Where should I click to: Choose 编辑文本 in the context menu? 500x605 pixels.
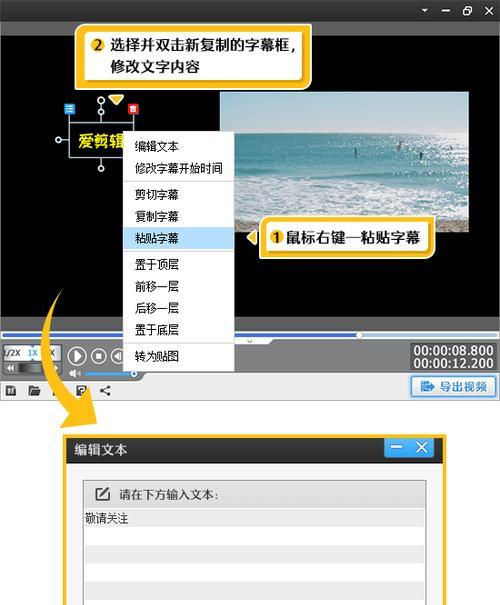[x=178, y=147]
